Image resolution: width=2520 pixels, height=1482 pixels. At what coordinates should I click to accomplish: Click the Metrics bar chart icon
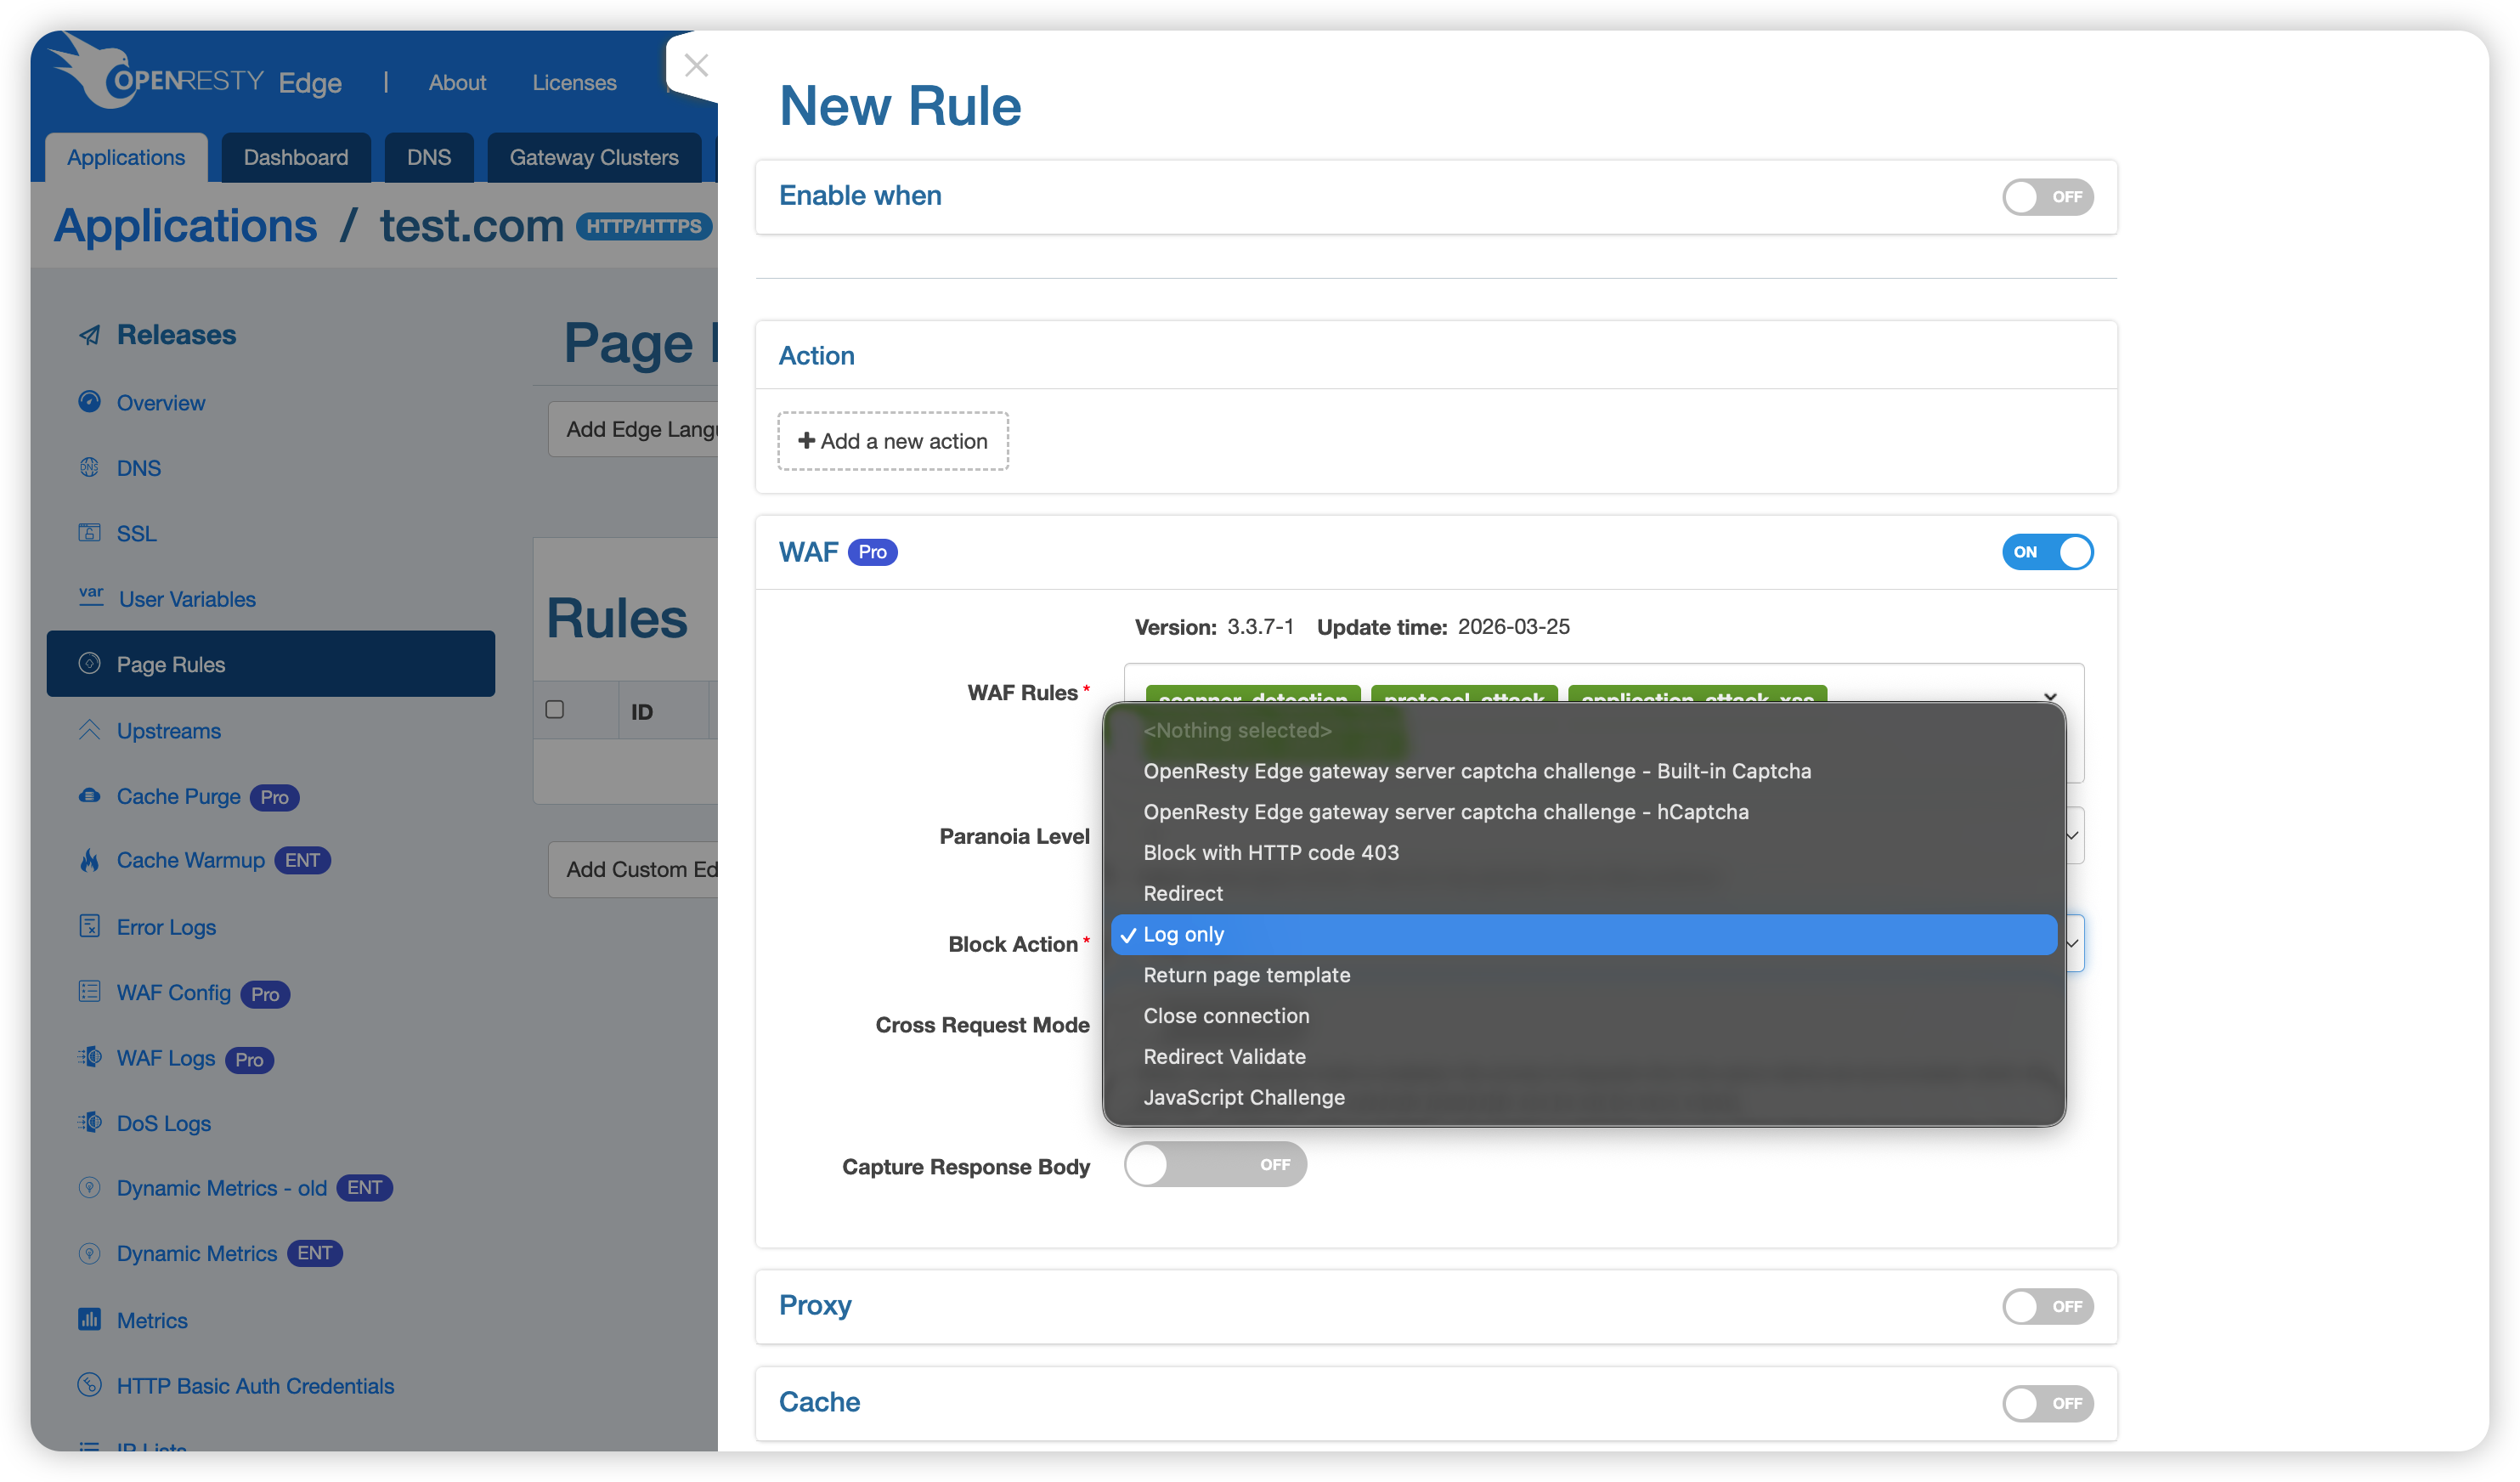[x=90, y=1319]
